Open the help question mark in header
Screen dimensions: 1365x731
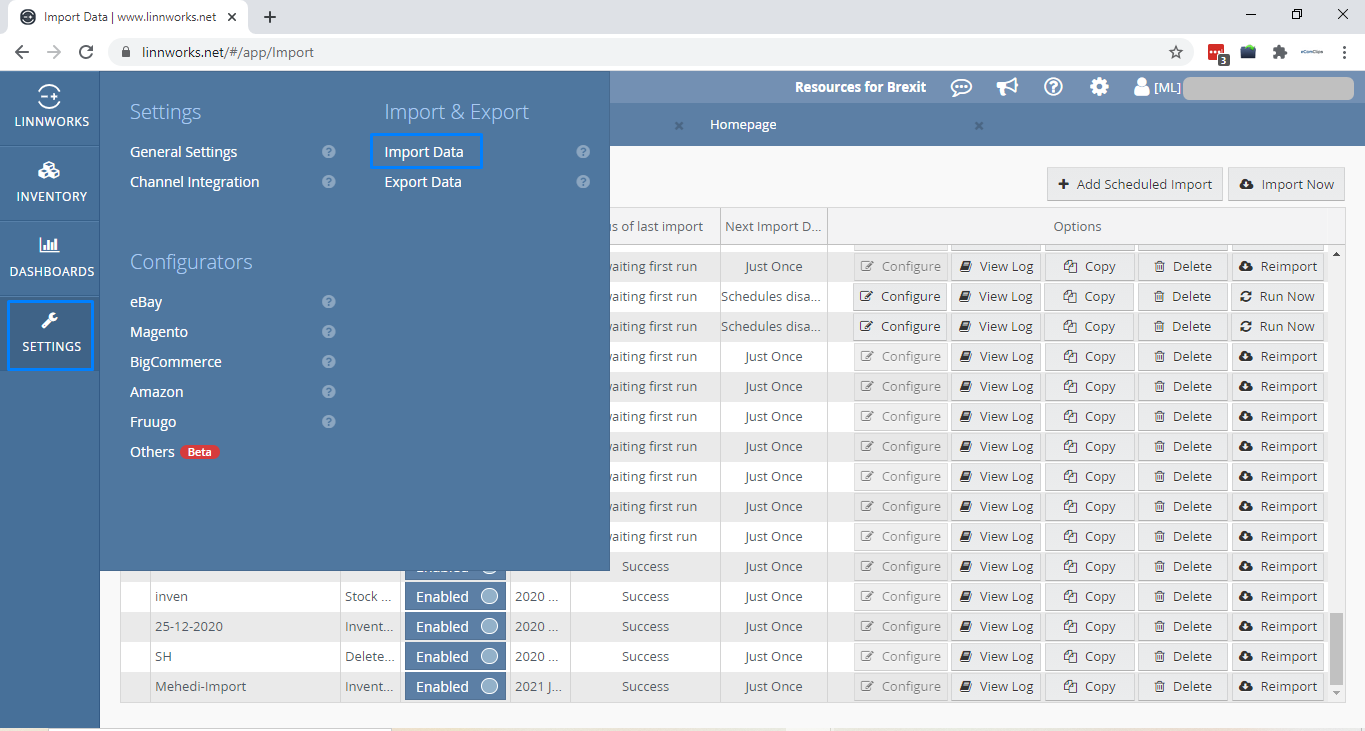(1053, 87)
